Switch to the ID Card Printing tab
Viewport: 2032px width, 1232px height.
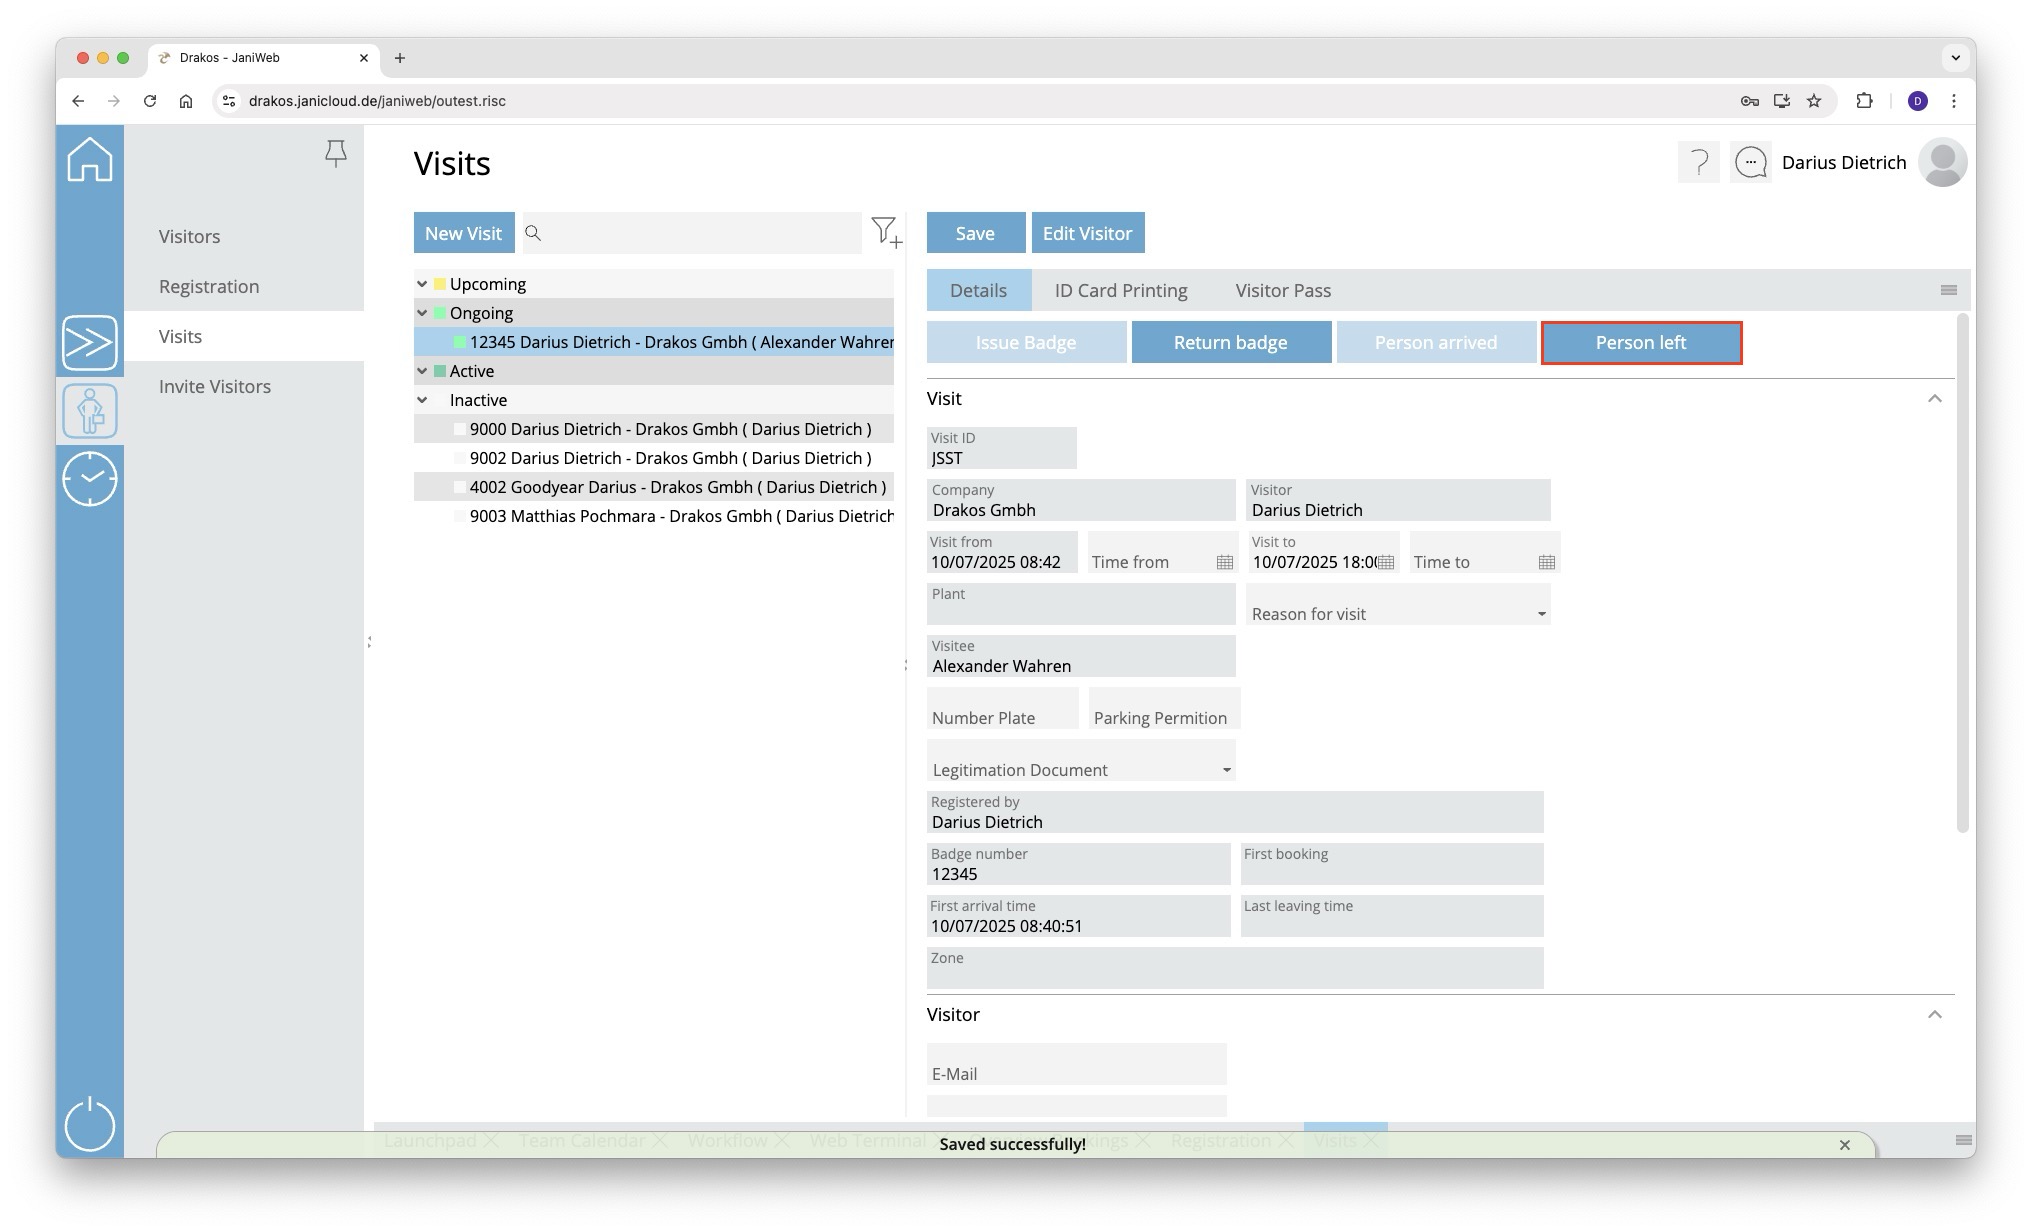[1120, 290]
